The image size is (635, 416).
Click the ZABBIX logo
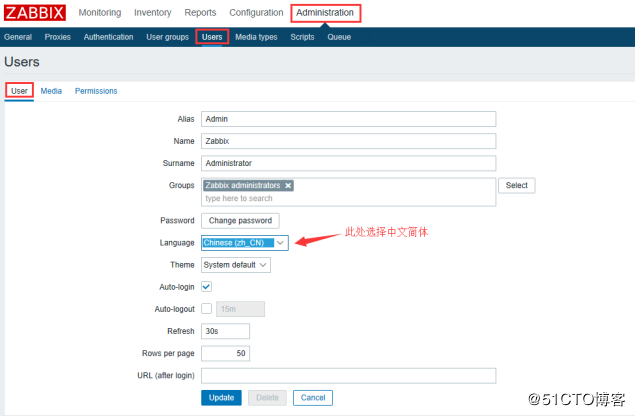(x=35, y=13)
